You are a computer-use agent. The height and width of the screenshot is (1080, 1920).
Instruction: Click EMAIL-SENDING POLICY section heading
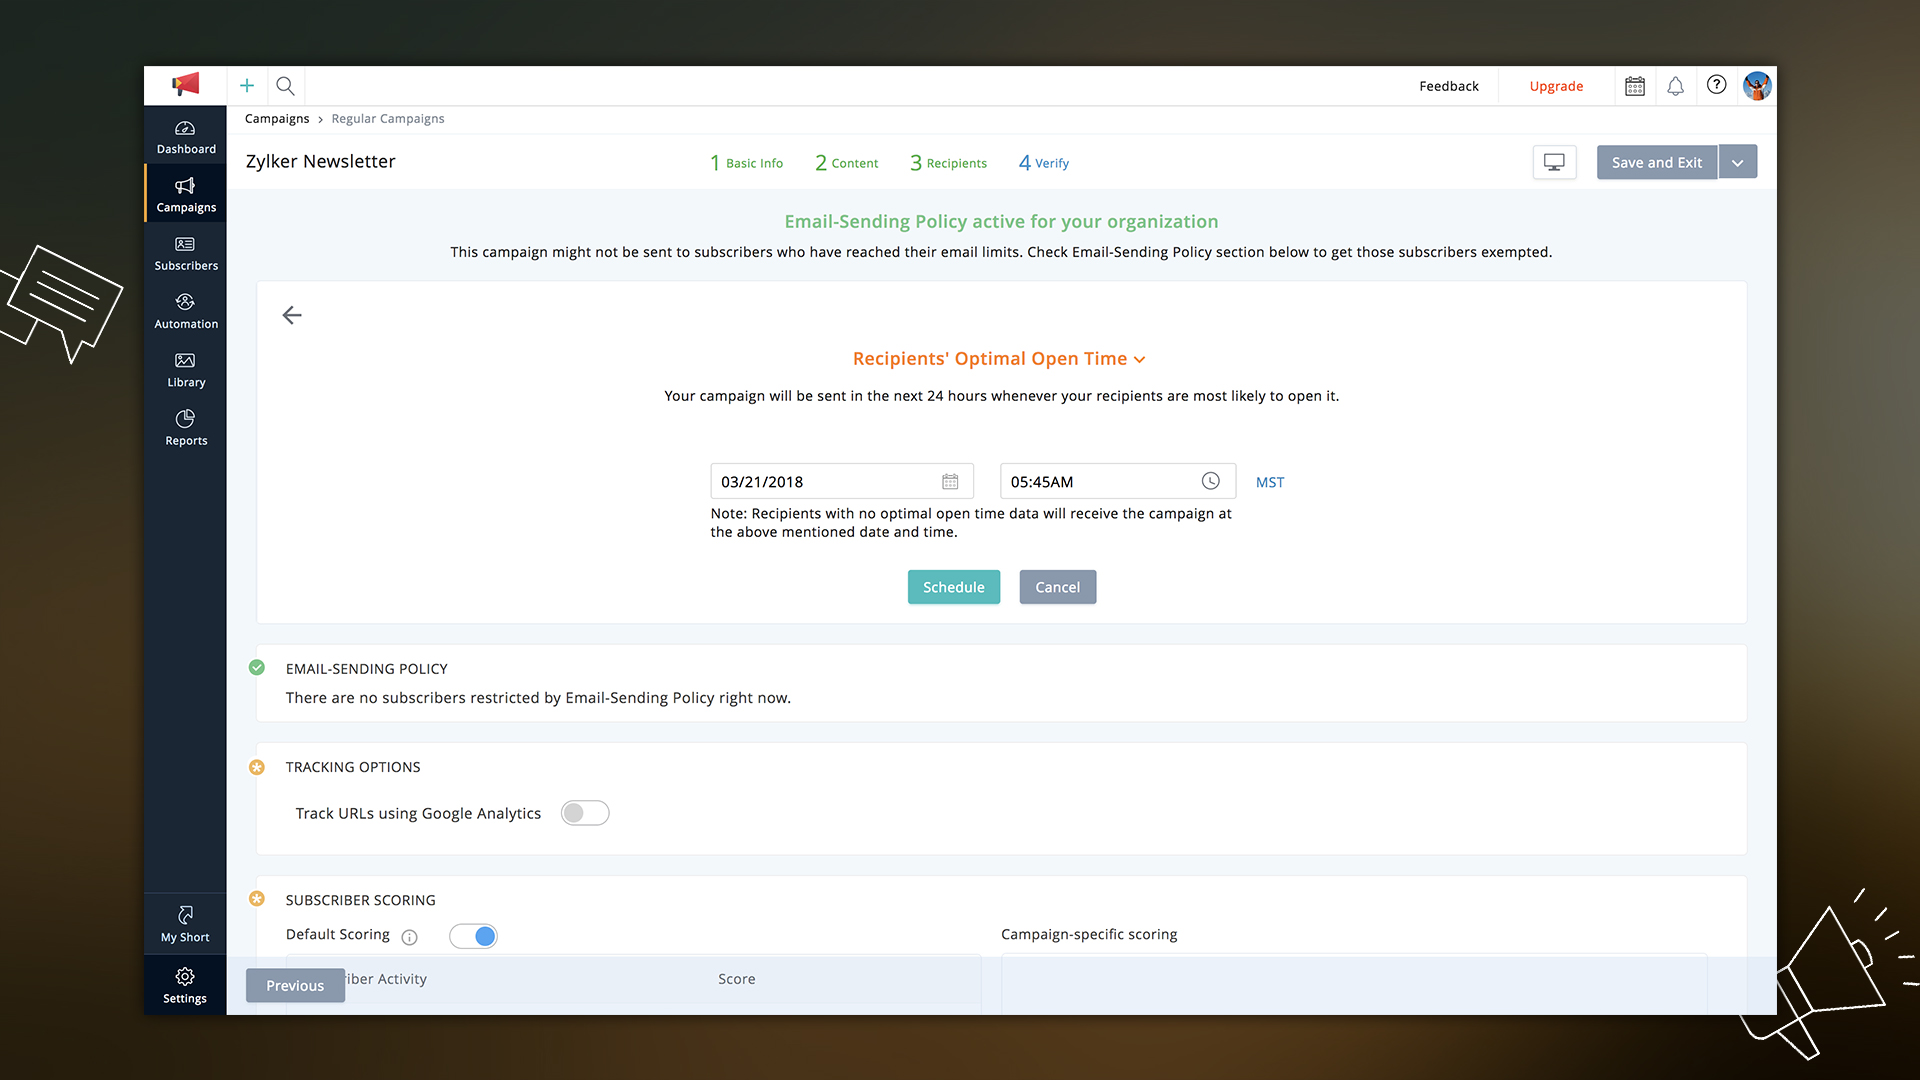pyautogui.click(x=367, y=669)
